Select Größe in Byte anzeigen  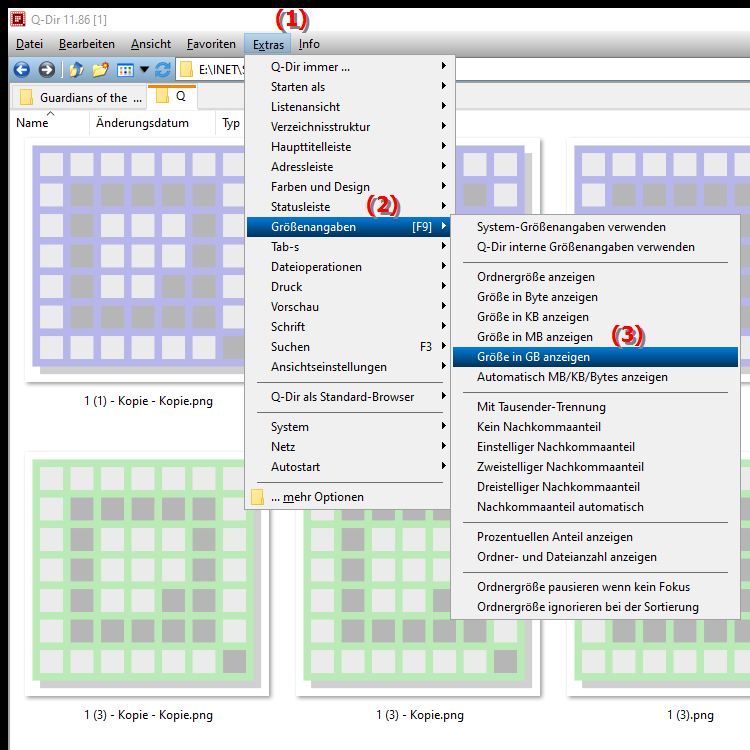(x=595, y=297)
